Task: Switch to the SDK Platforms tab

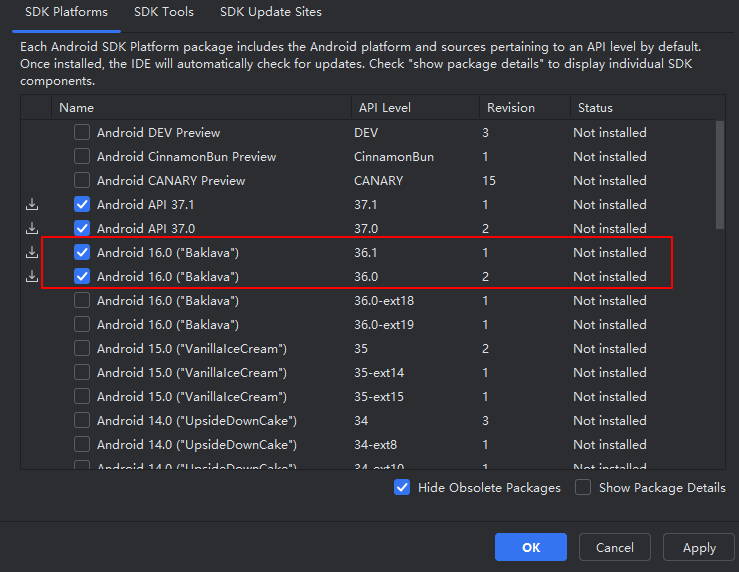Action: pos(66,12)
